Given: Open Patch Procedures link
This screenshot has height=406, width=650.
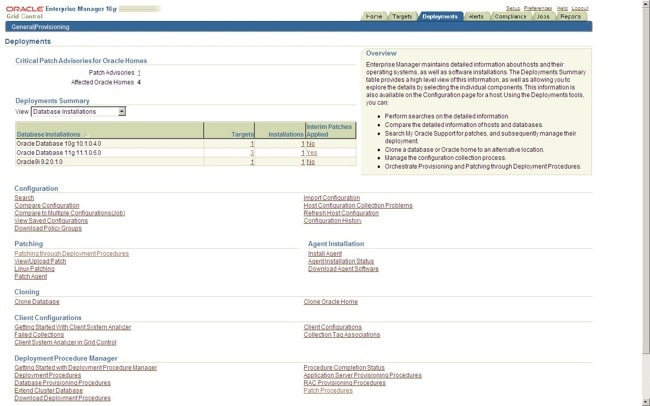Looking at the screenshot, I should coord(328,390).
